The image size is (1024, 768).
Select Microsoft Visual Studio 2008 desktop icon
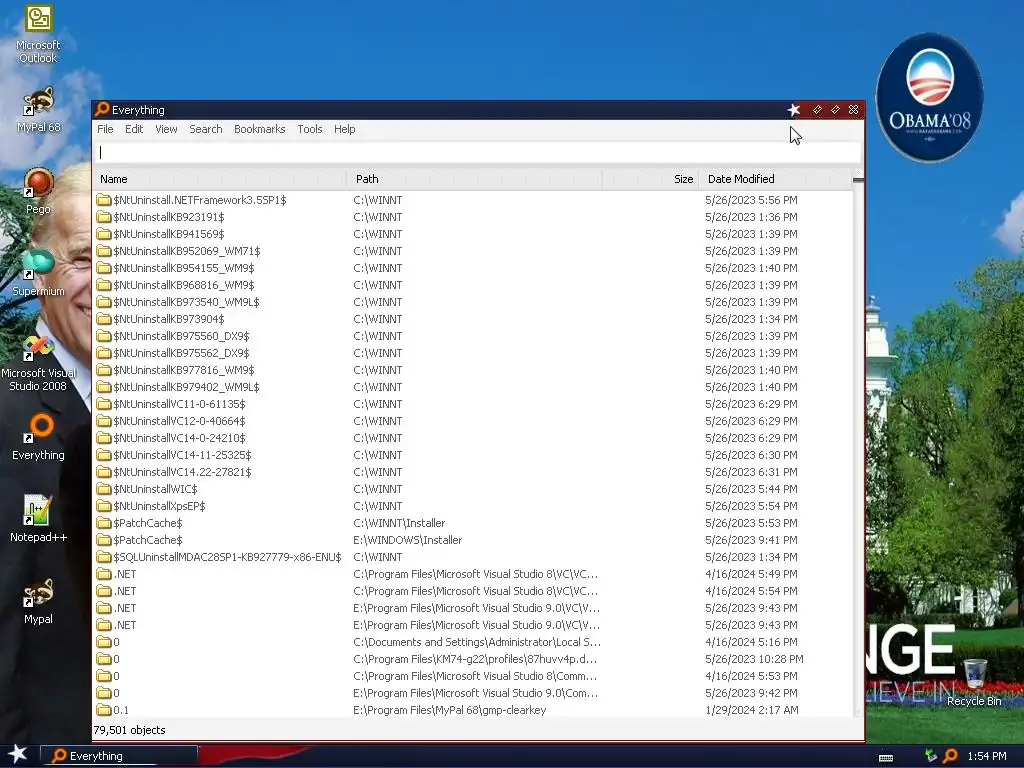pos(38,363)
